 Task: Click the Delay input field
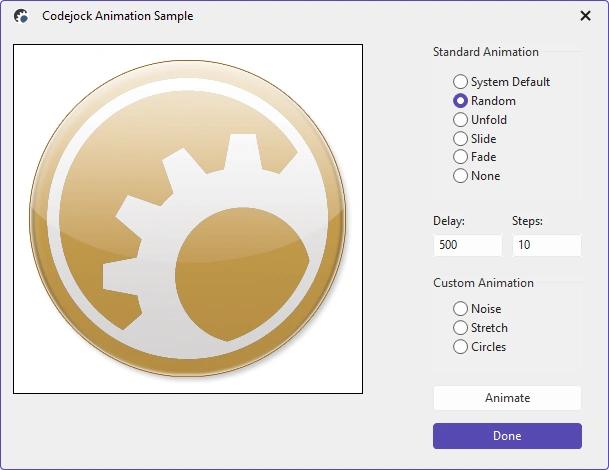(468, 245)
